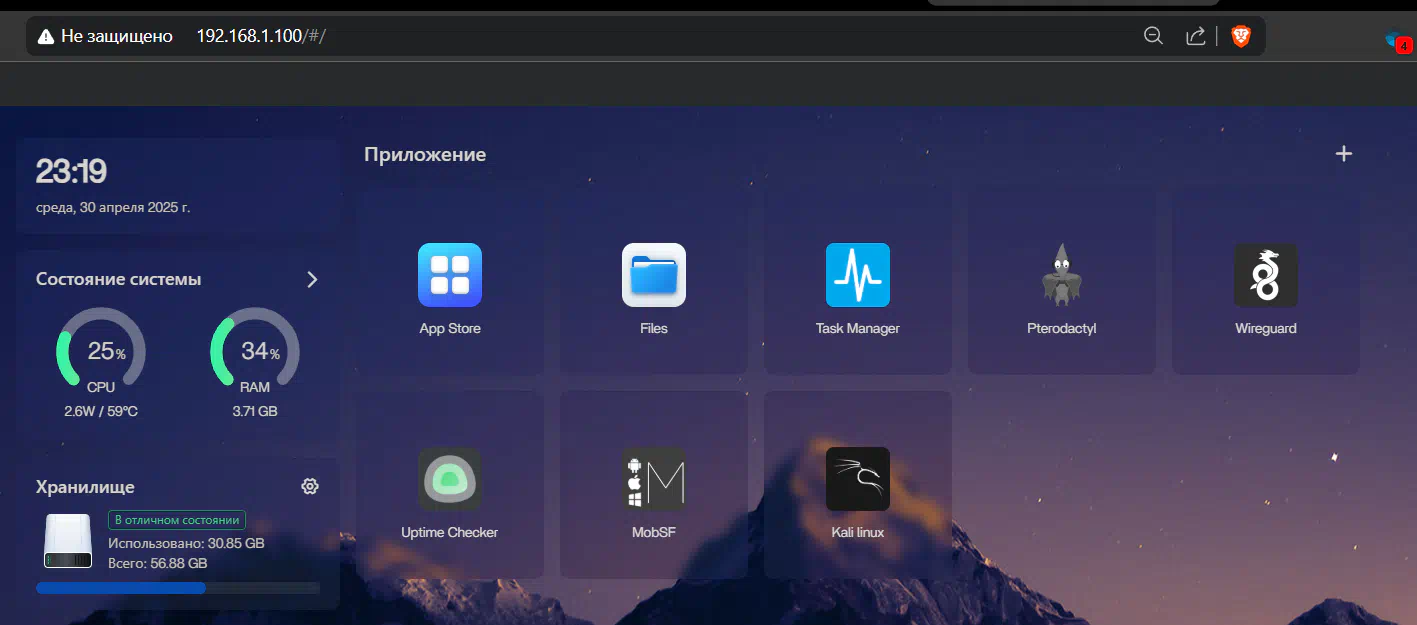Expand system status details chevron
Viewport: 1417px width, 625px height.
tap(312, 279)
